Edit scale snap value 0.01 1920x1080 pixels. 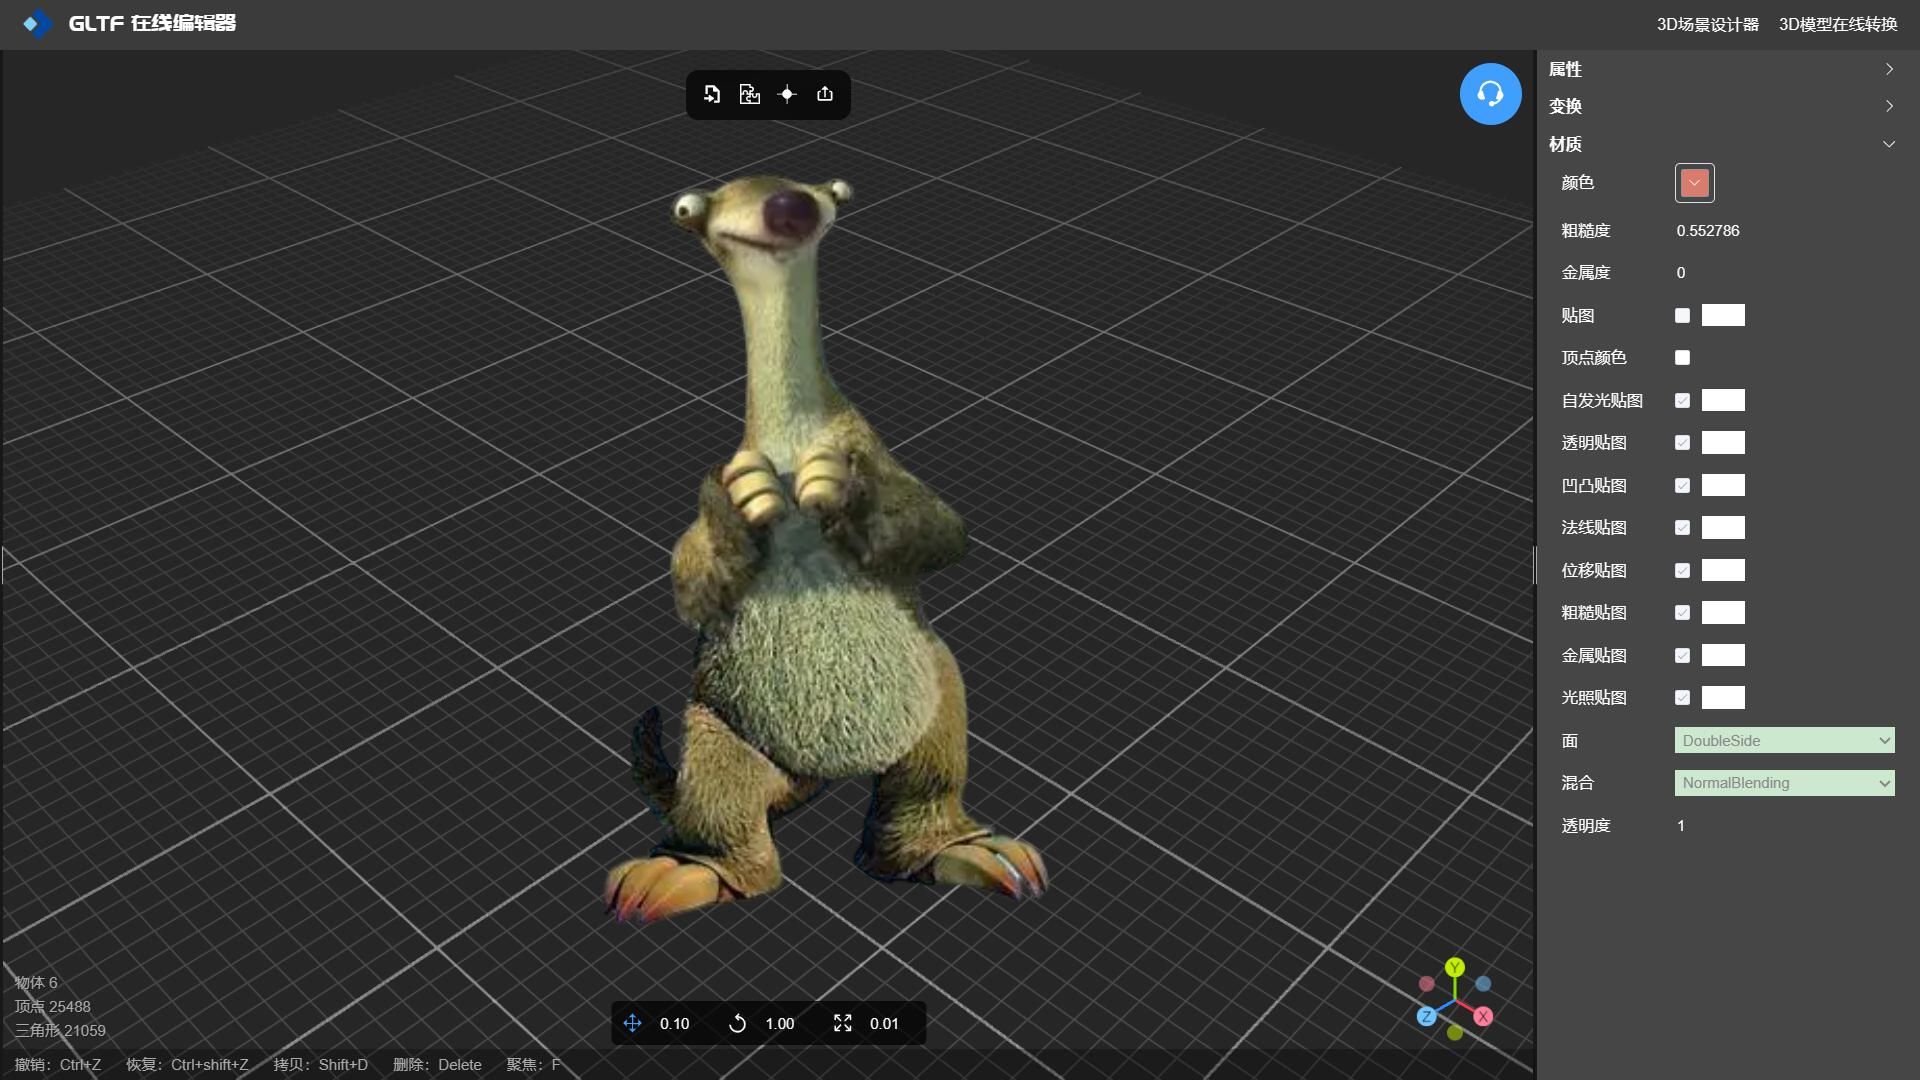pyautogui.click(x=884, y=1023)
